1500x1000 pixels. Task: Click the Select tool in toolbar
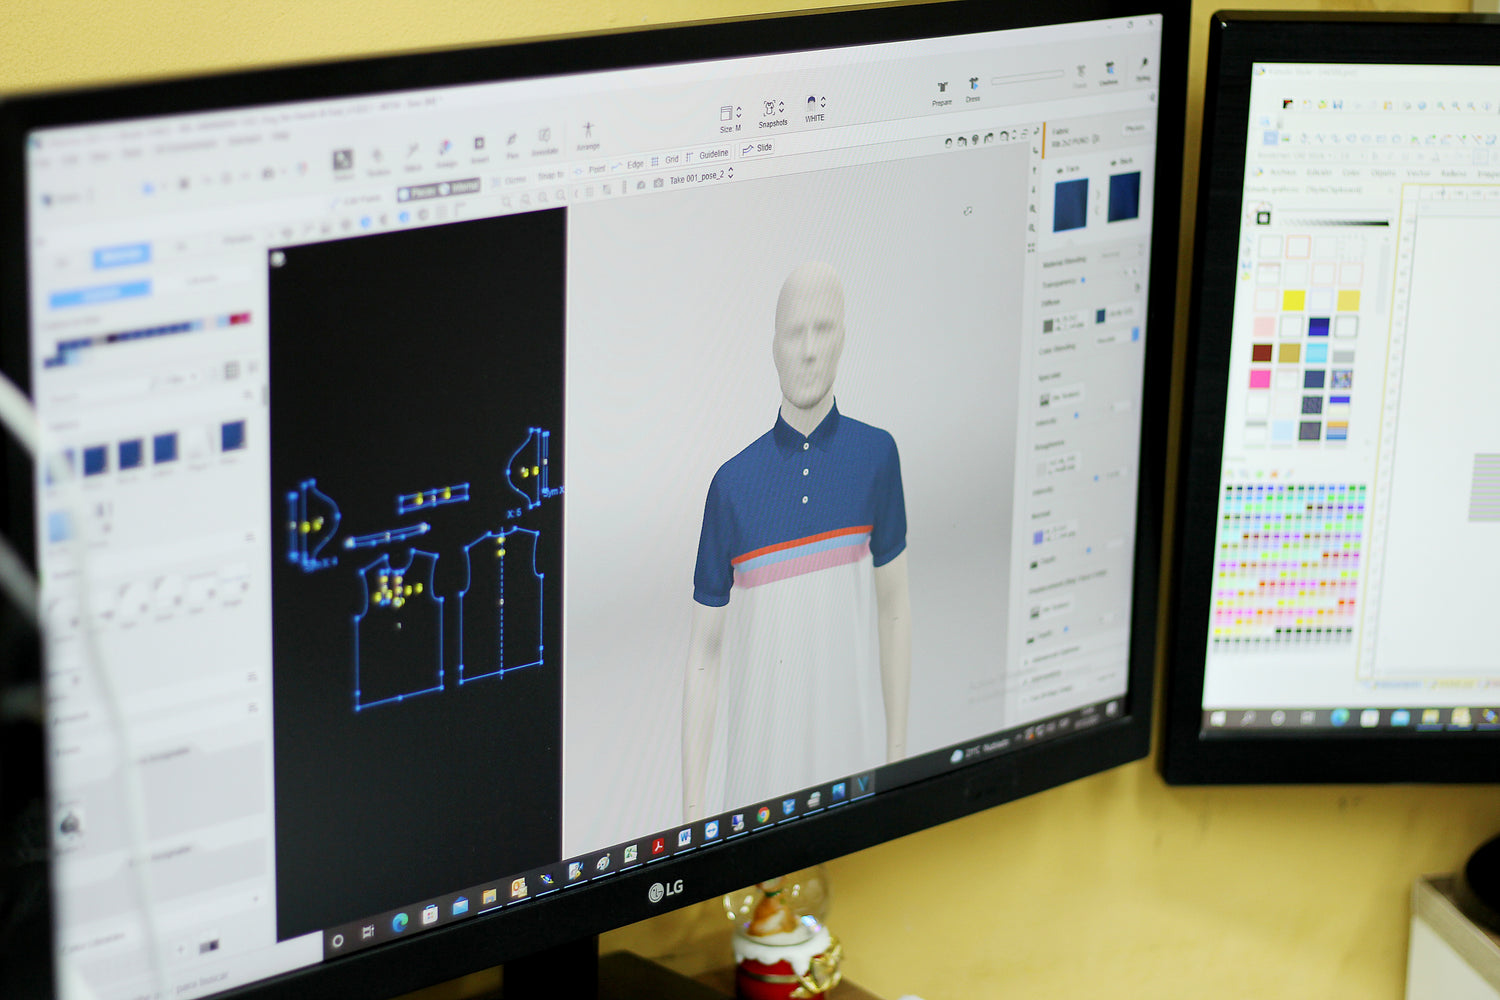tap(343, 162)
